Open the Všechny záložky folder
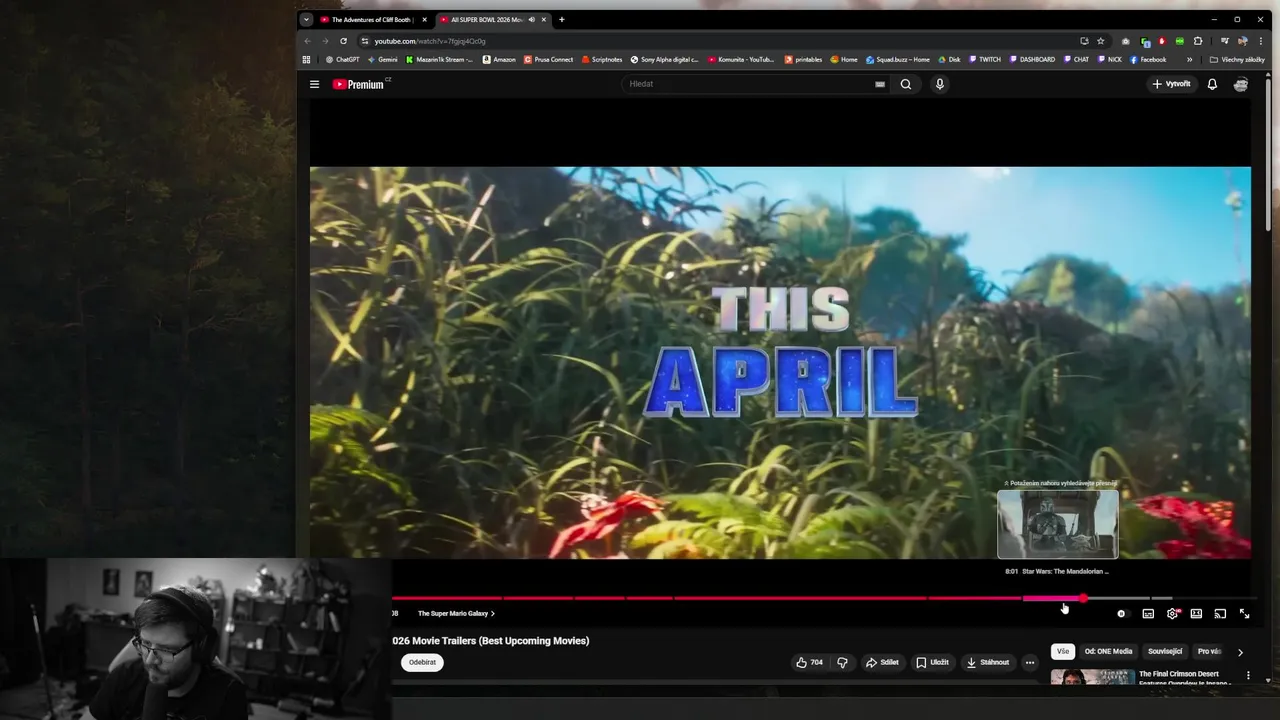This screenshot has width=1280, height=720. tap(1237, 60)
